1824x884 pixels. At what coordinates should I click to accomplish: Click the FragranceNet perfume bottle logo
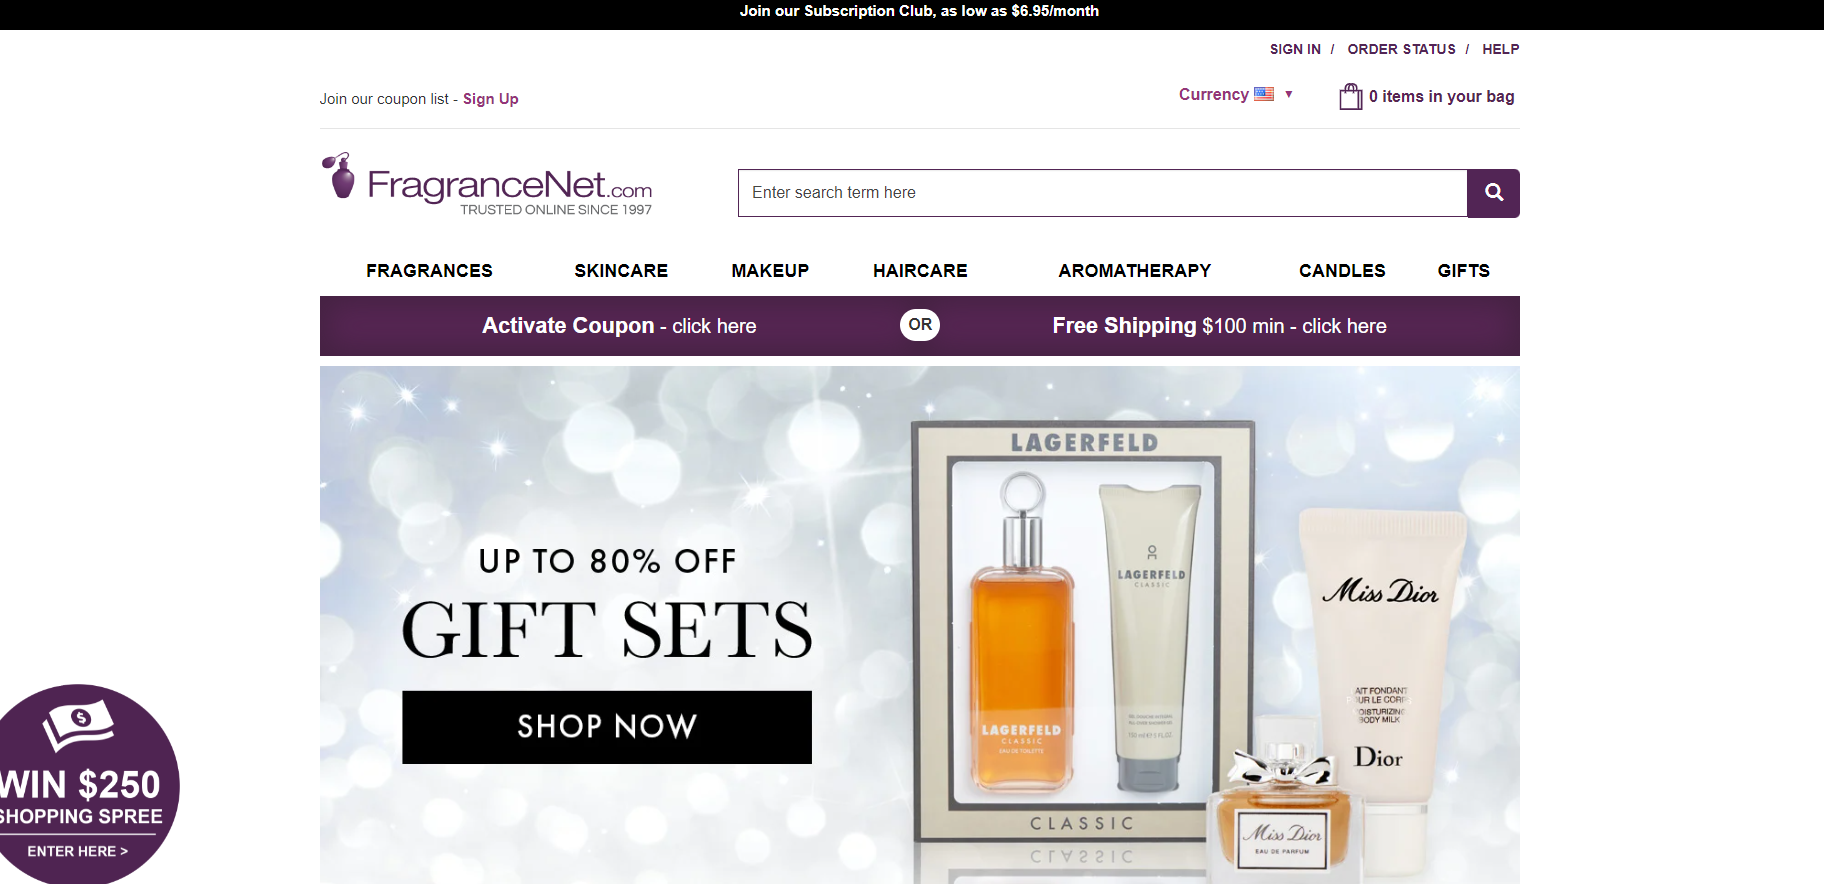point(340,176)
